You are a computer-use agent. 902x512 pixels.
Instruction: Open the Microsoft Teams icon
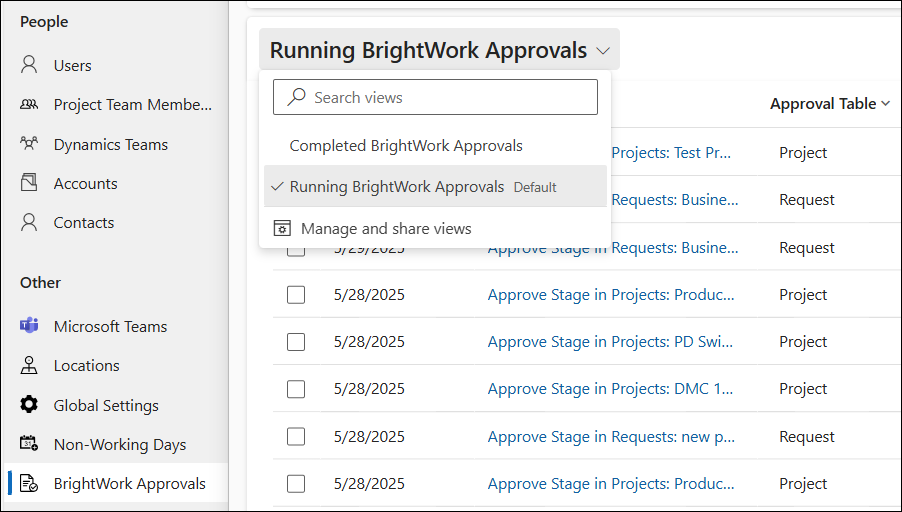point(29,327)
